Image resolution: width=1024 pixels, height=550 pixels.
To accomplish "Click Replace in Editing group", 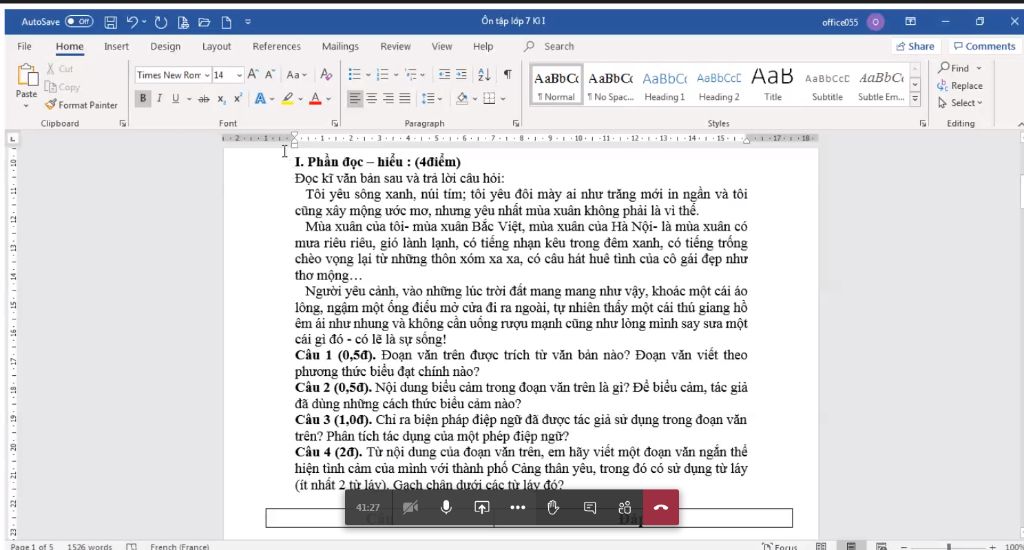I will [x=959, y=86].
